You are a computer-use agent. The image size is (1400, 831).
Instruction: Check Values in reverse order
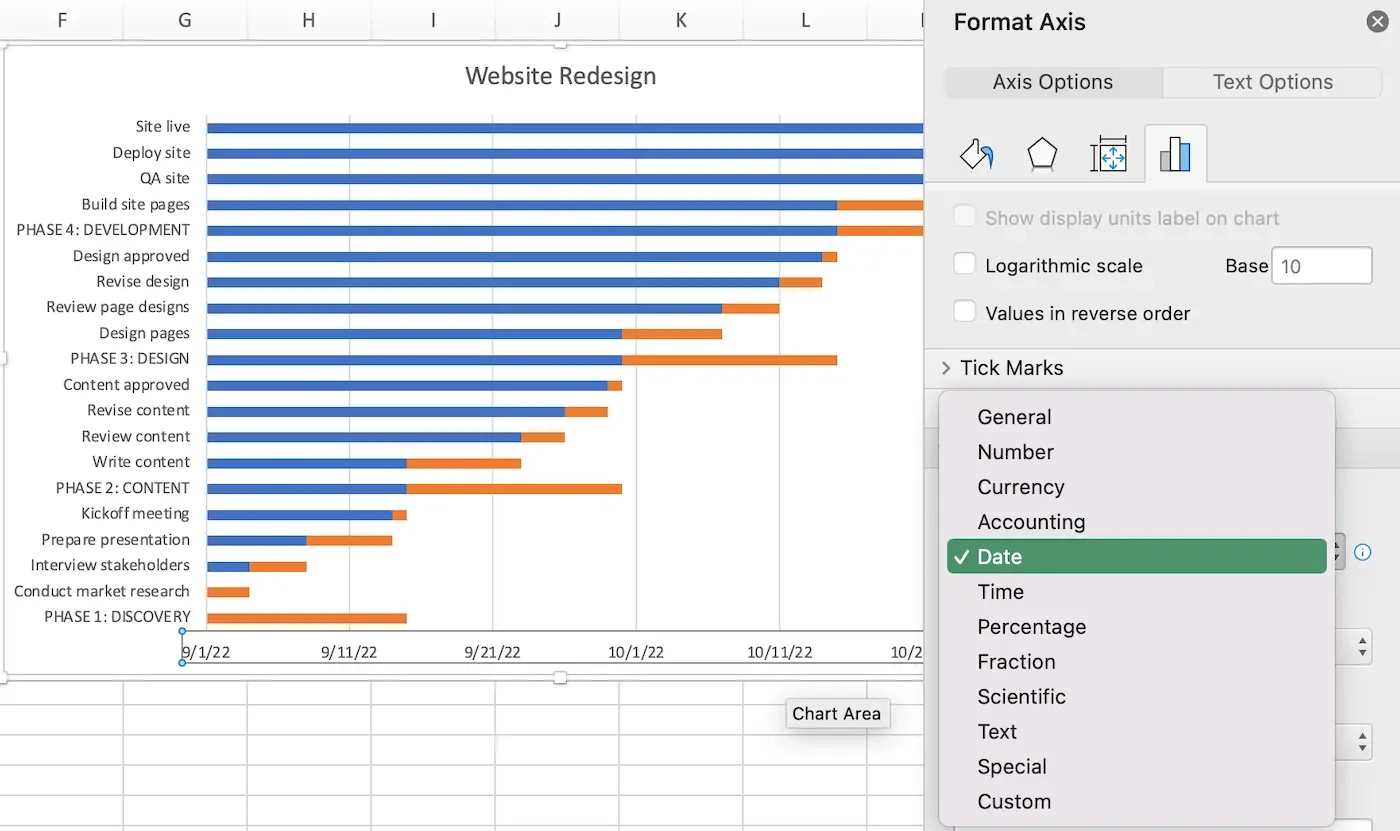pyautogui.click(x=964, y=311)
